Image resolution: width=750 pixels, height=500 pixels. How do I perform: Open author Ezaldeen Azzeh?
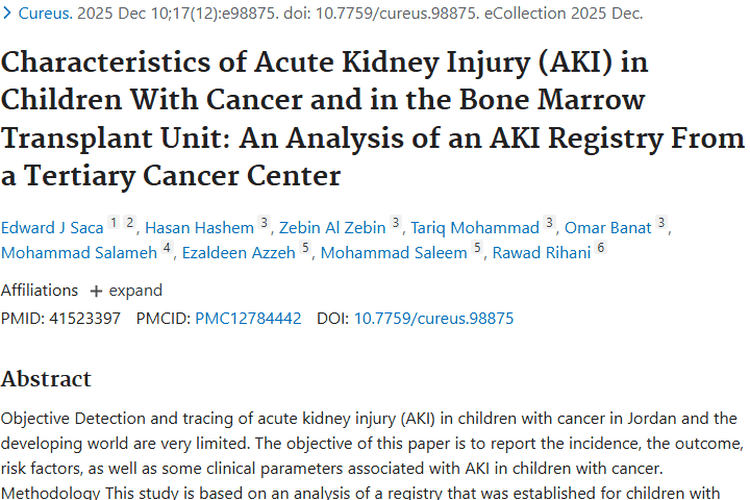point(238,253)
